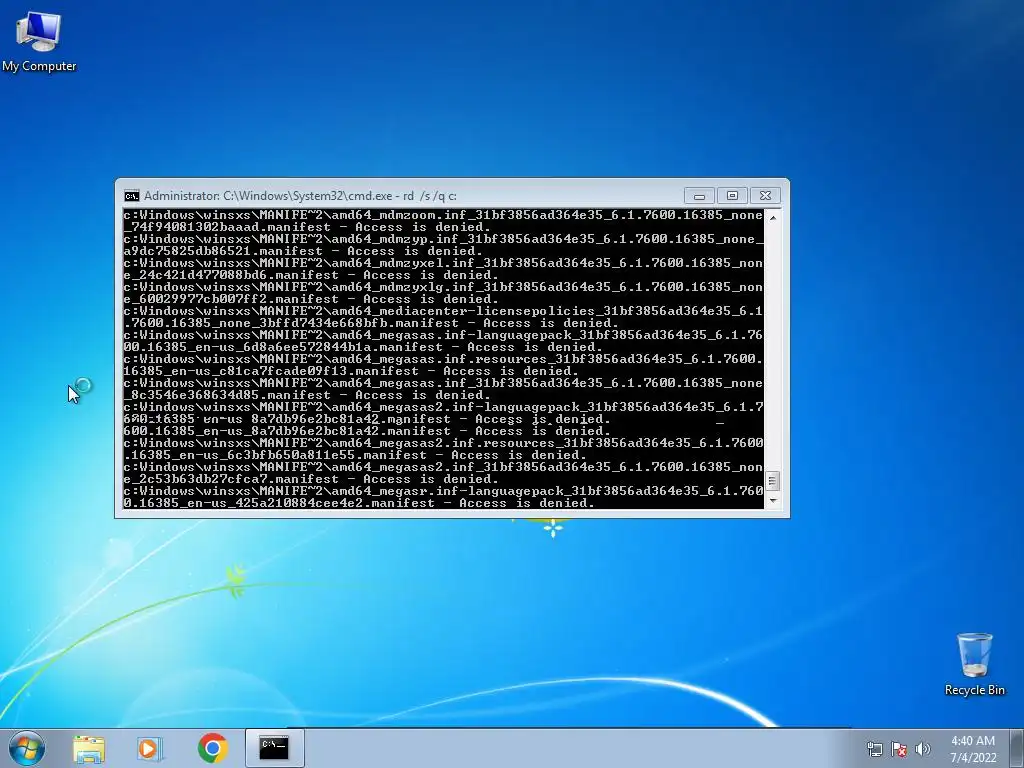This screenshot has width=1024, height=768.
Task: Maximize the cmd.exe window
Action: point(732,196)
